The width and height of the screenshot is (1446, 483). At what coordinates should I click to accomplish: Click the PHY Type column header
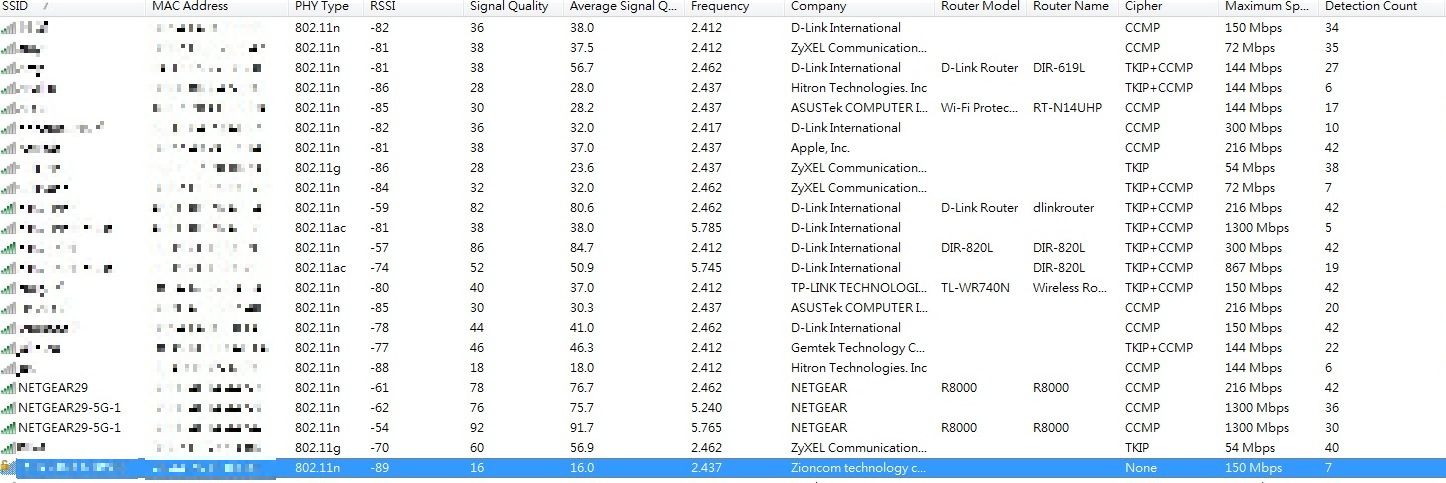[322, 7]
